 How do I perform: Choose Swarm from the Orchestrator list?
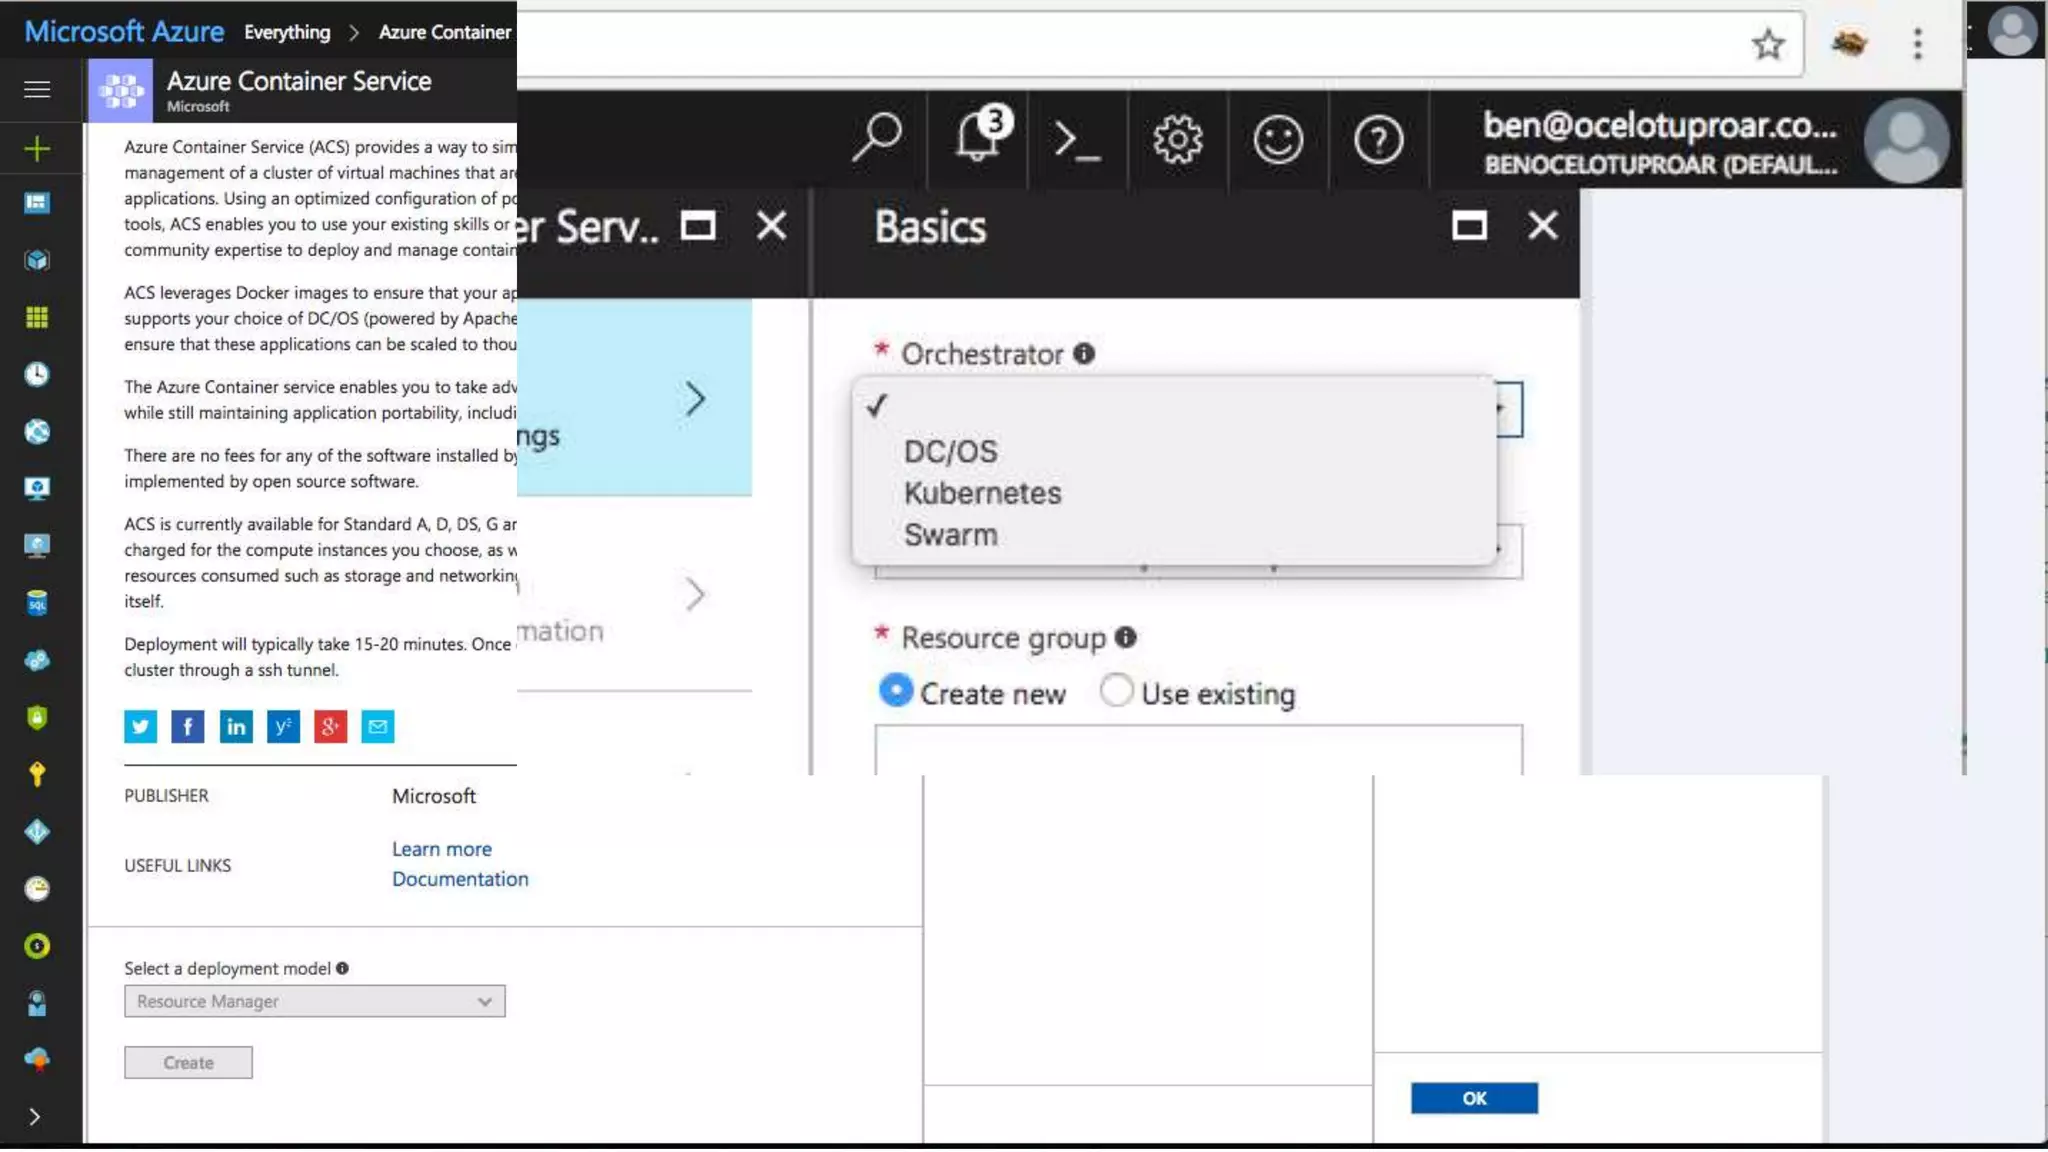point(950,535)
